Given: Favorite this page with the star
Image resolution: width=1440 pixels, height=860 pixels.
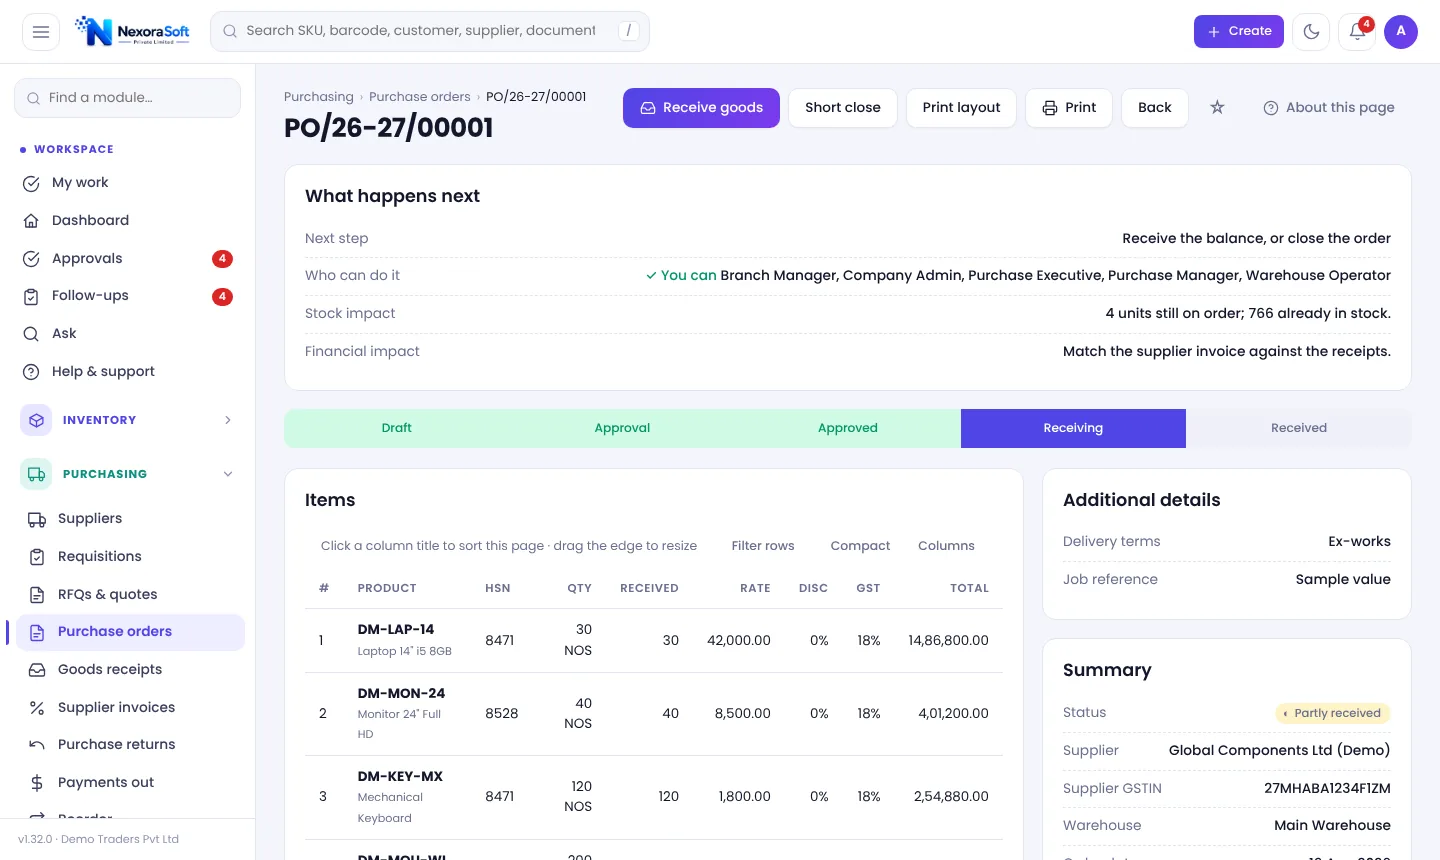Looking at the screenshot, I should tap(1217, 107).
